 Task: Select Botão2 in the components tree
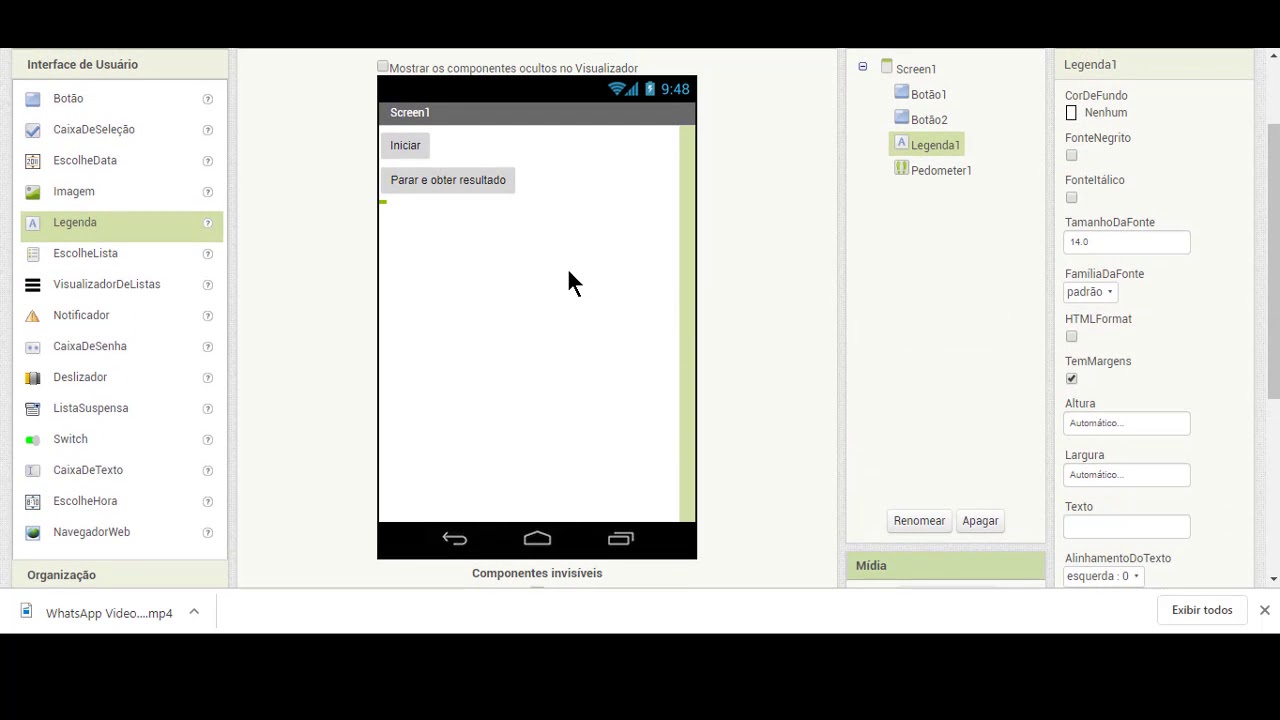(x=929, y=120)
